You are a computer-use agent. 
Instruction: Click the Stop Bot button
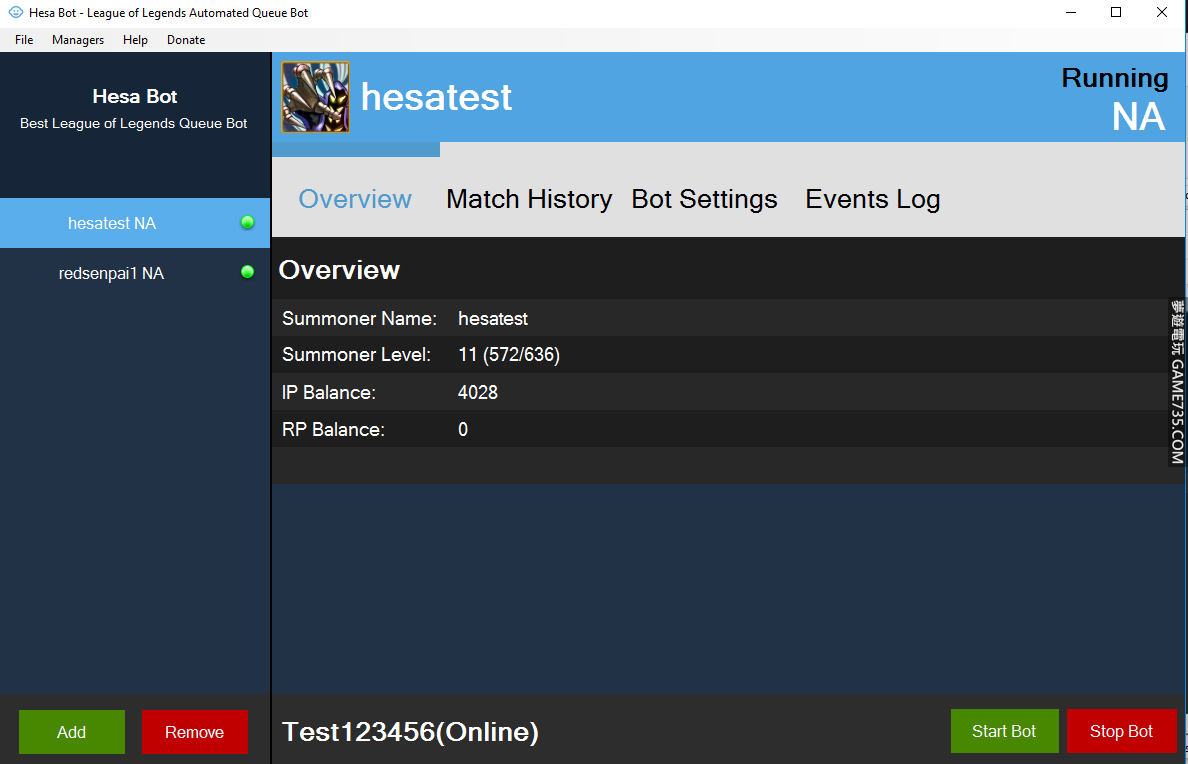click(1121, 731)
